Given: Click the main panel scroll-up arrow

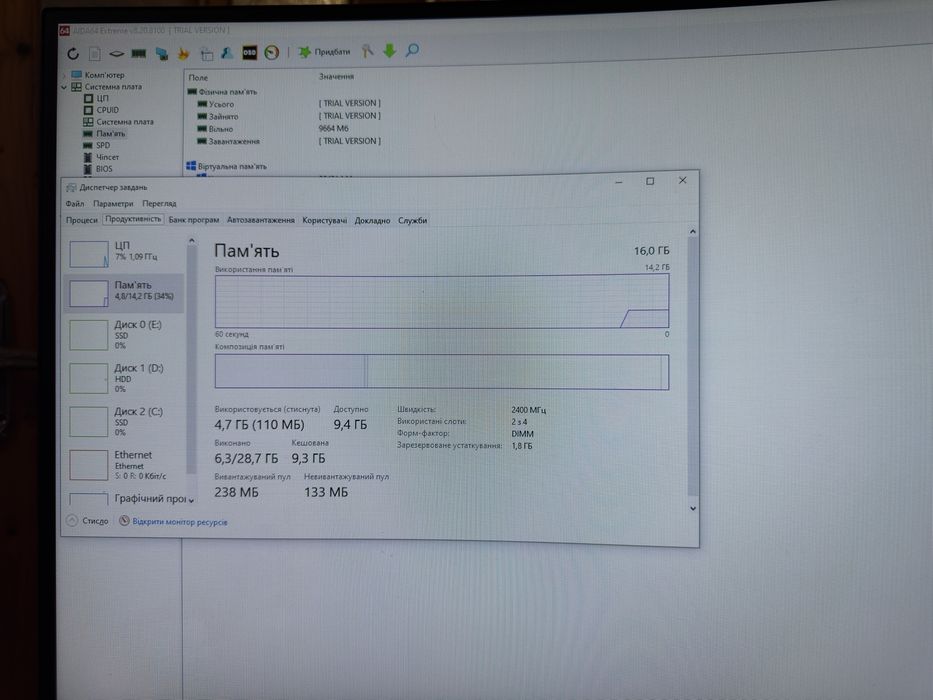Looking at the screenshot, I should [693, 232].
